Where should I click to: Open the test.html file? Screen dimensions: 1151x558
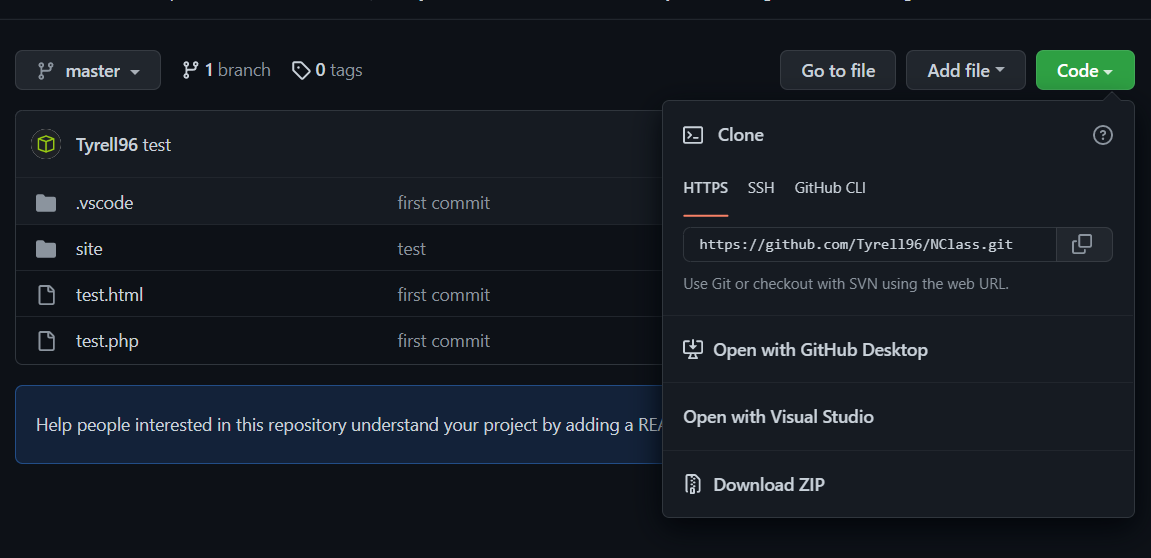click(109, 295)
